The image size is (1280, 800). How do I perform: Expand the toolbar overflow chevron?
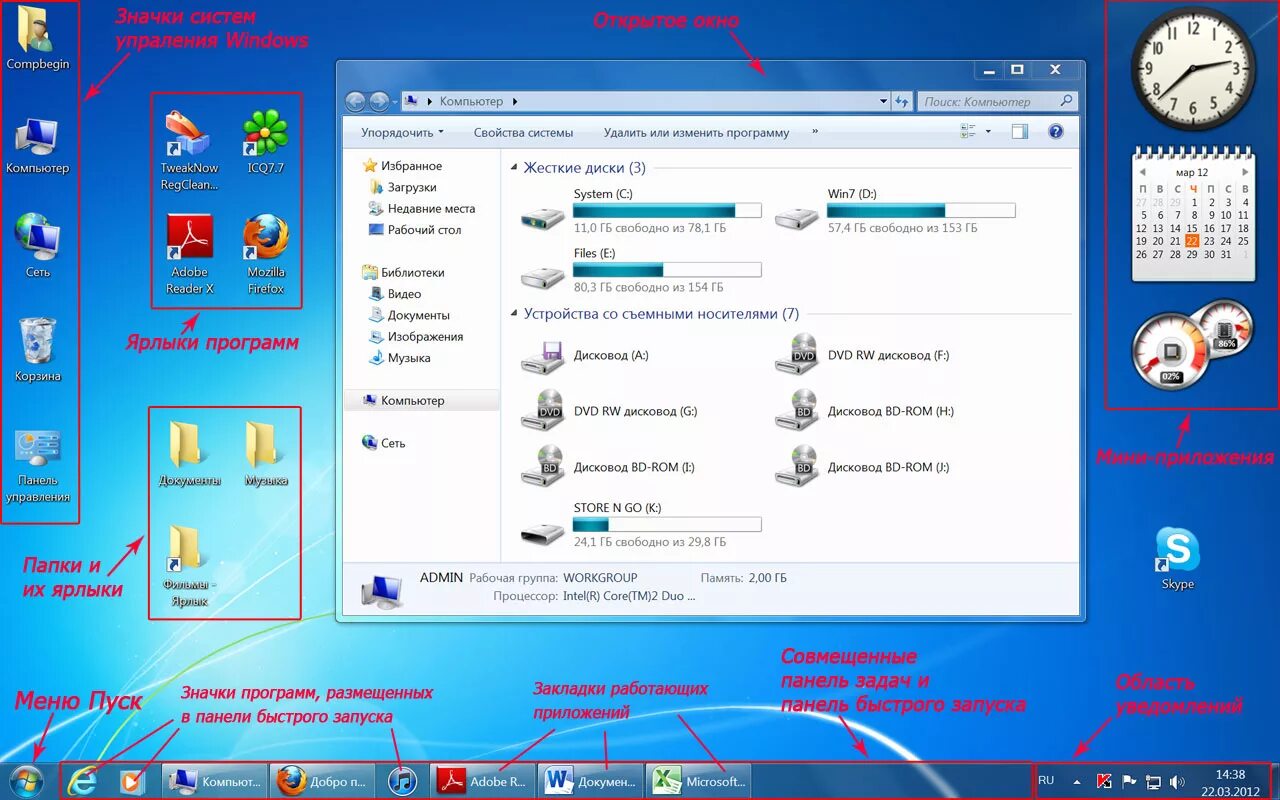point(815,131)
